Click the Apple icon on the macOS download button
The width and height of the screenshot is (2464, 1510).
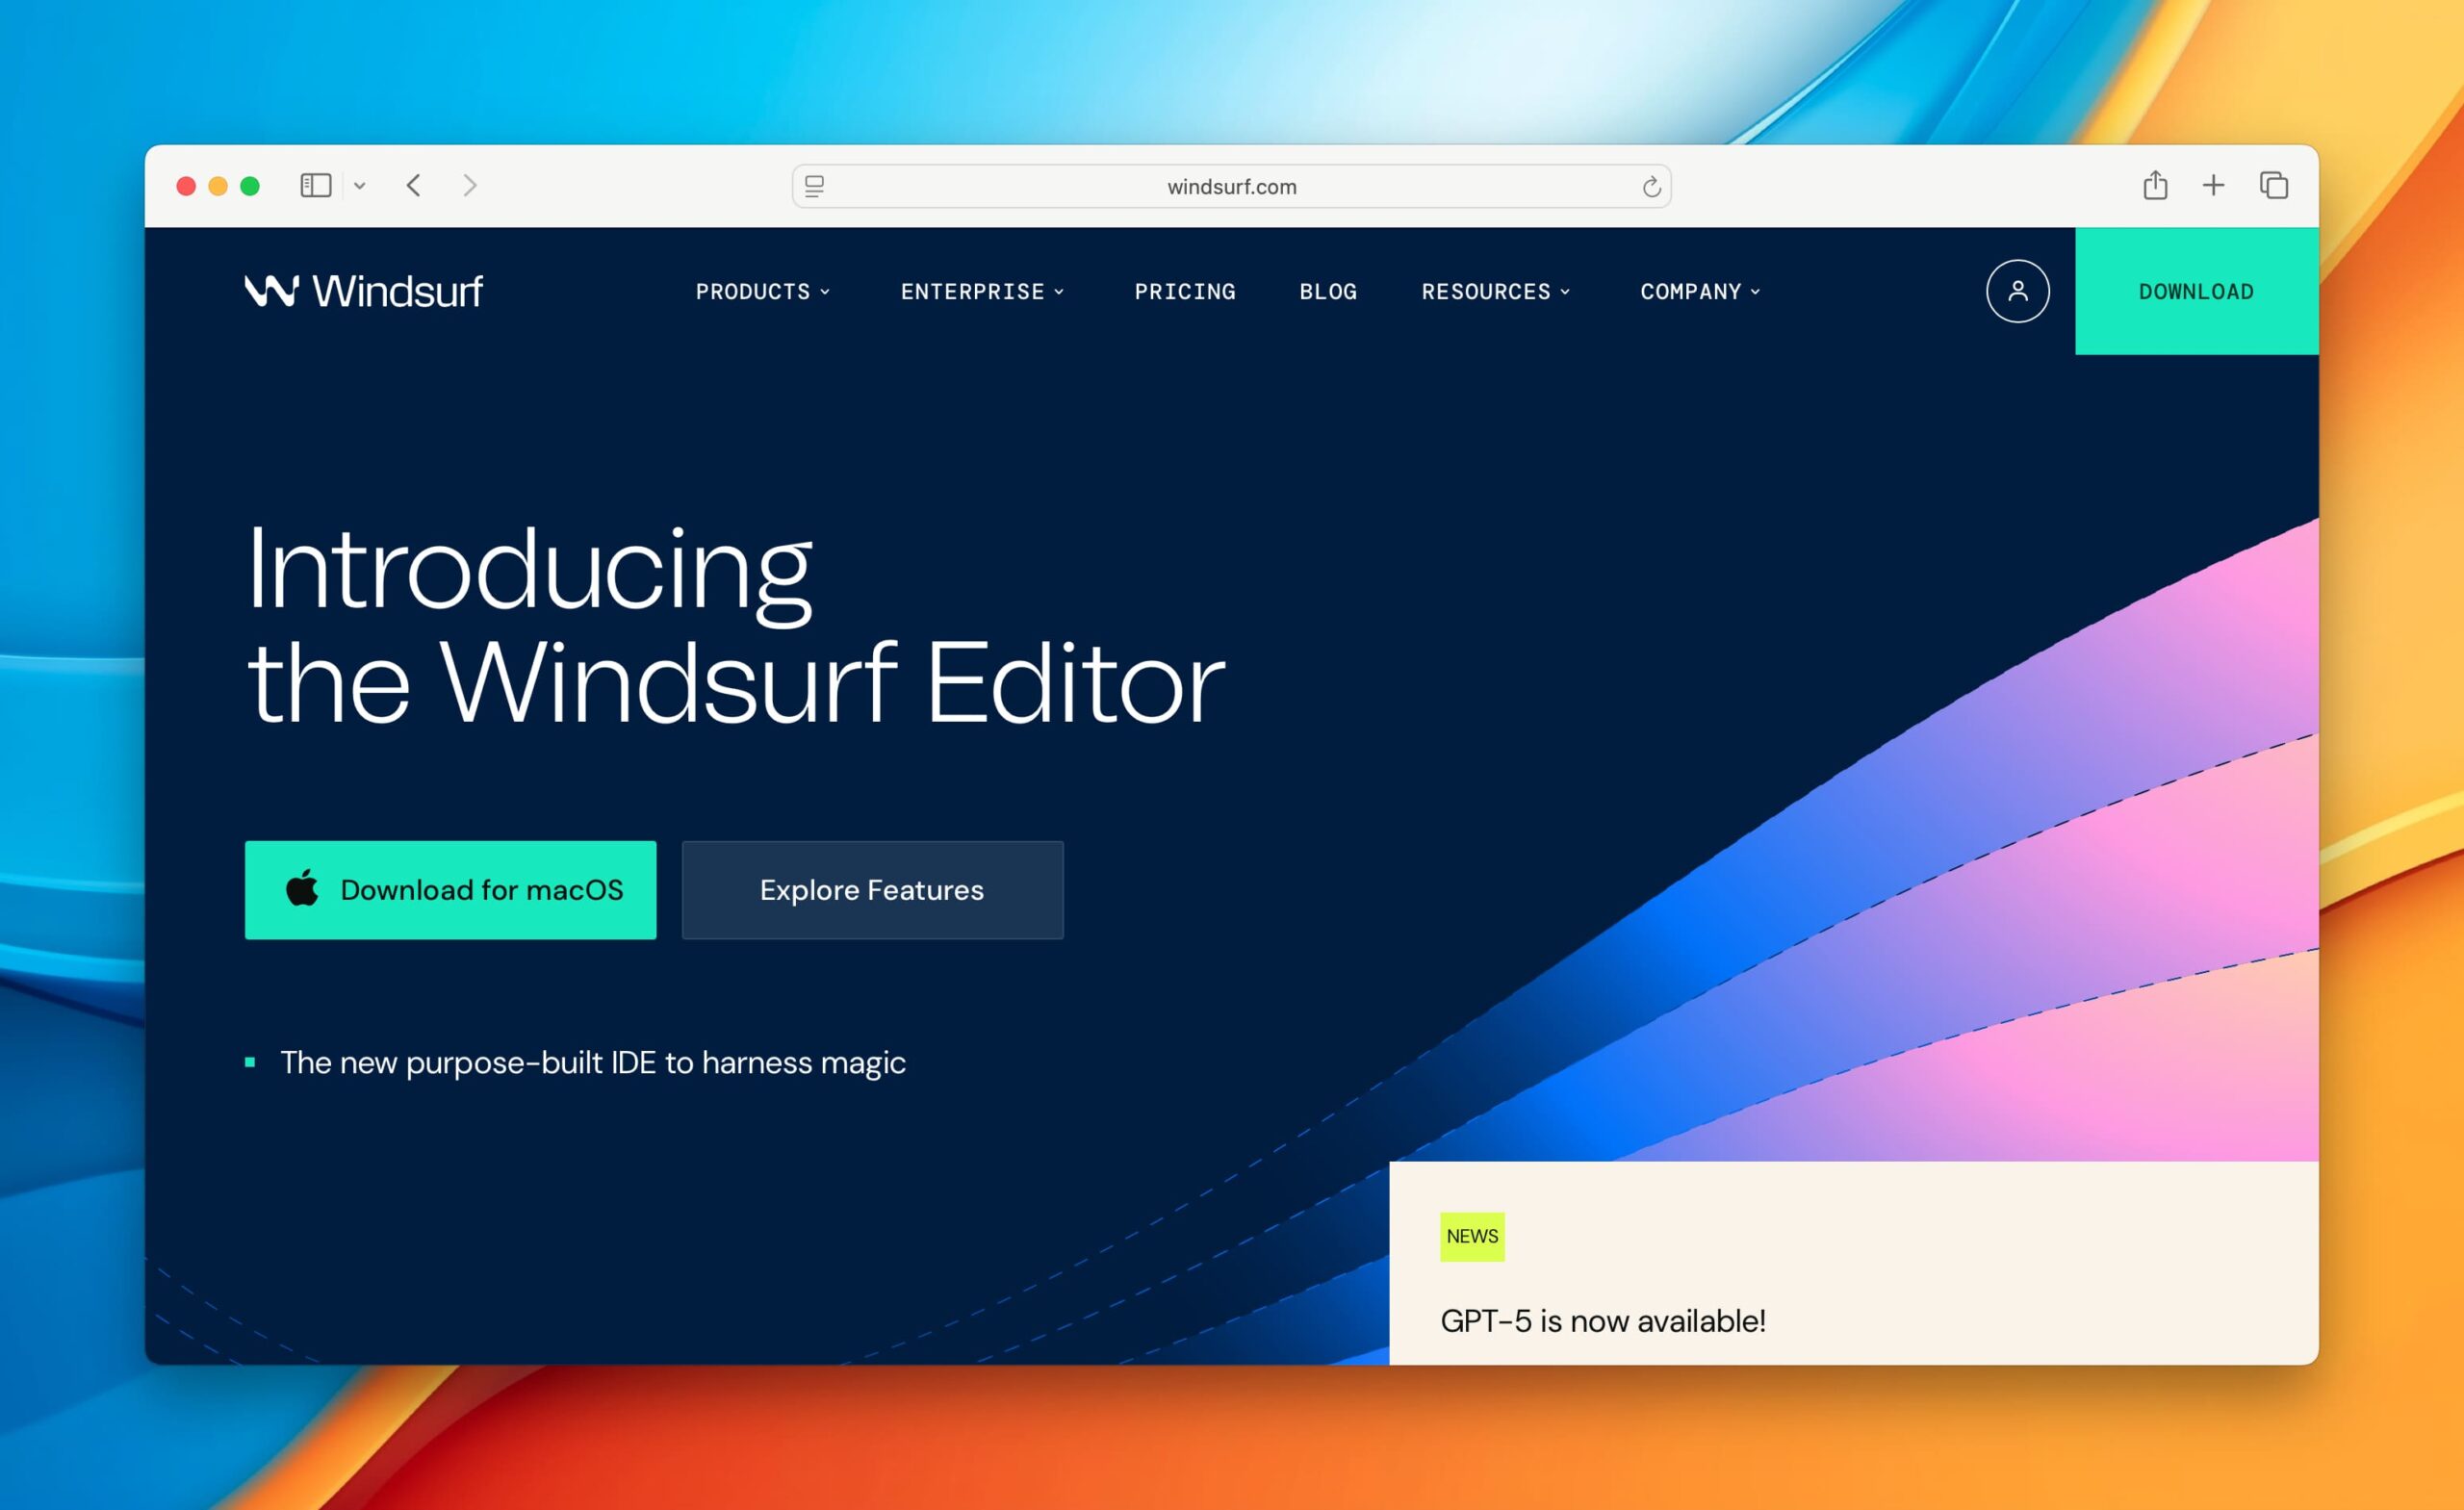[x=304, y=889]
